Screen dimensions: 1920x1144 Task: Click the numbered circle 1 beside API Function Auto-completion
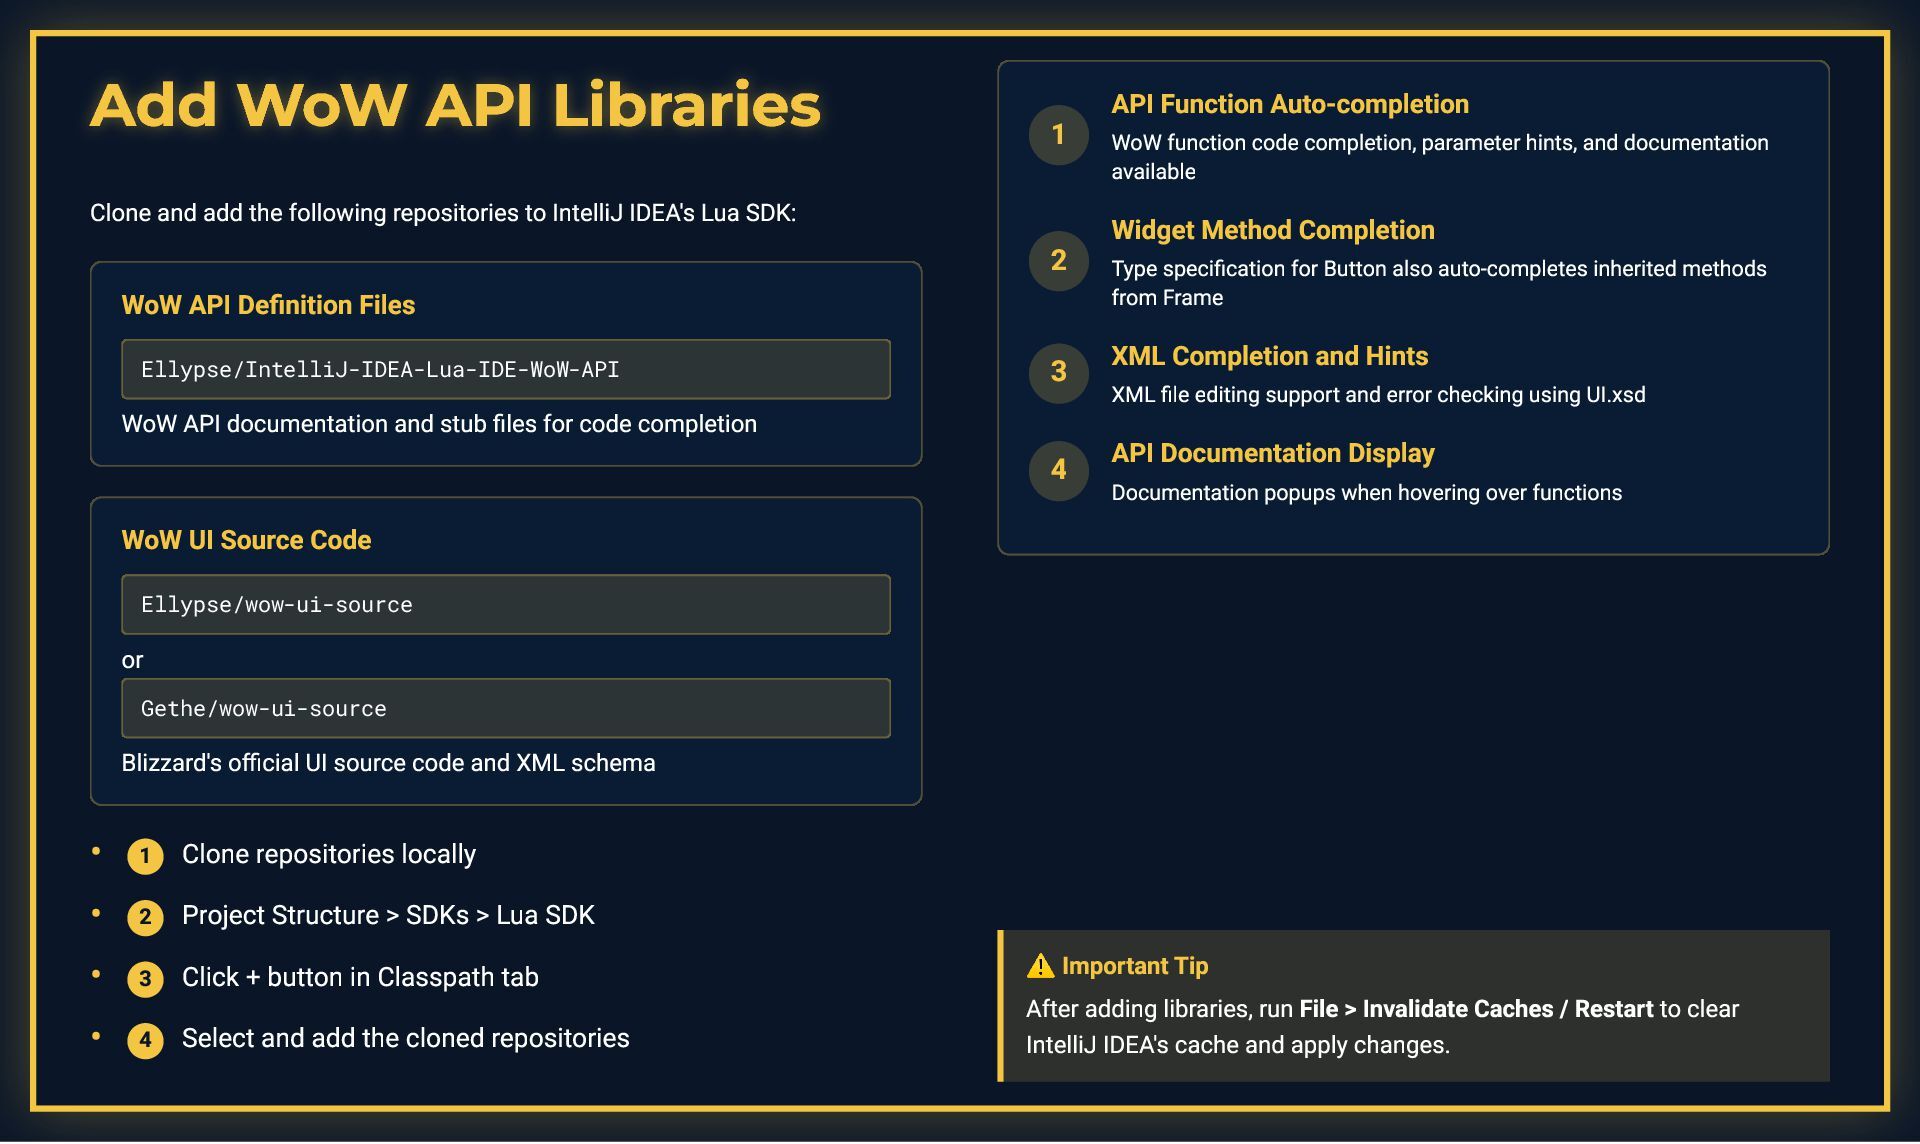1058,135
